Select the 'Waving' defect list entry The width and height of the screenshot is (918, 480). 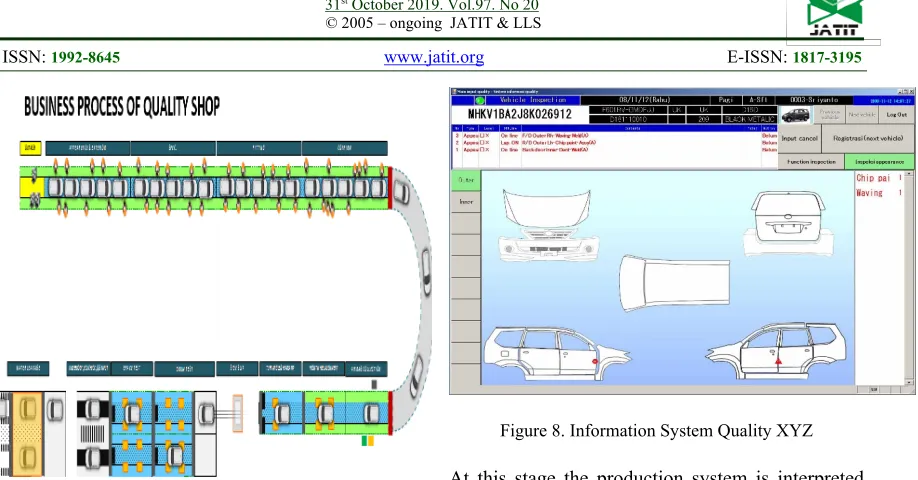[879, 193]
